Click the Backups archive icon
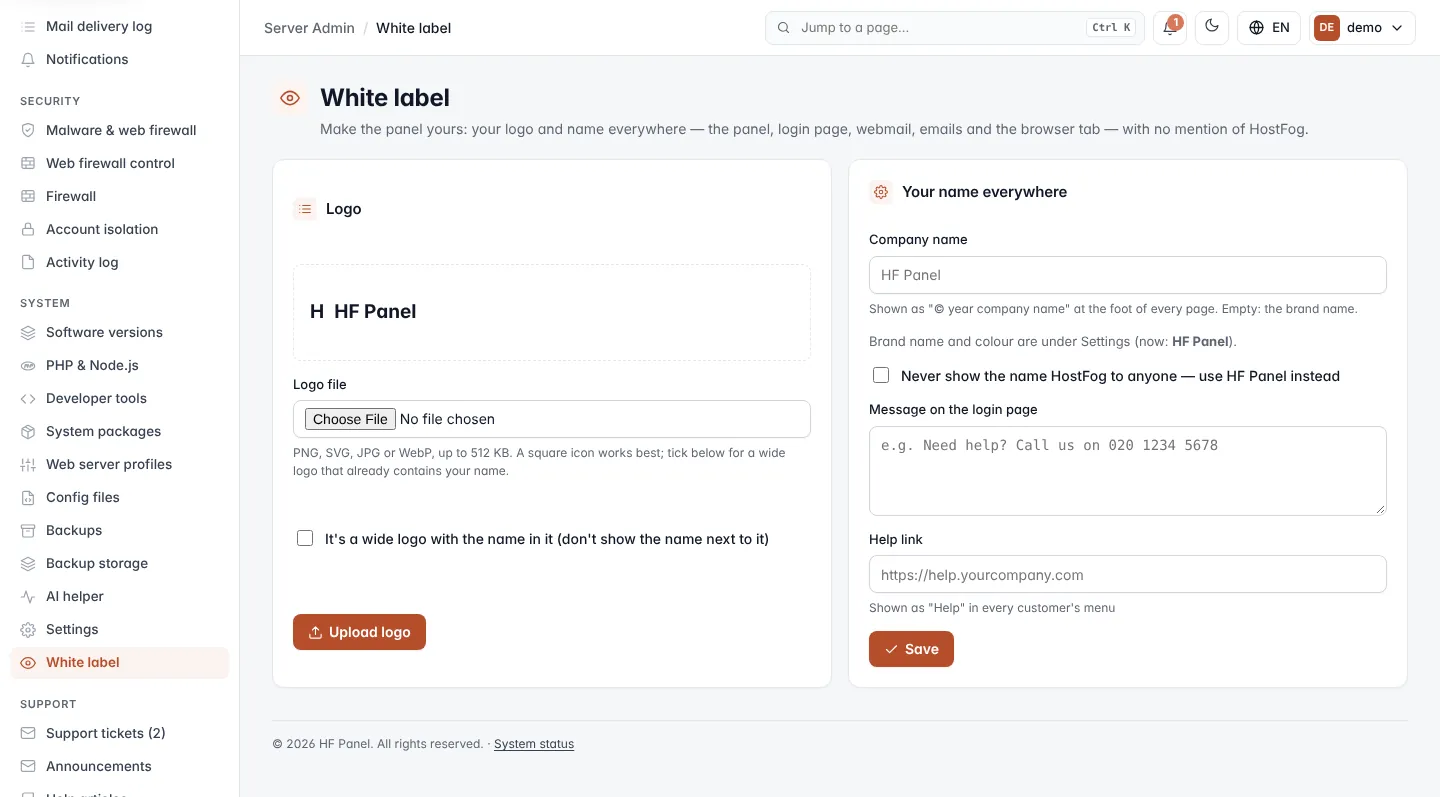The width and height of the screenshot is (1440, 797). [28, 530]
